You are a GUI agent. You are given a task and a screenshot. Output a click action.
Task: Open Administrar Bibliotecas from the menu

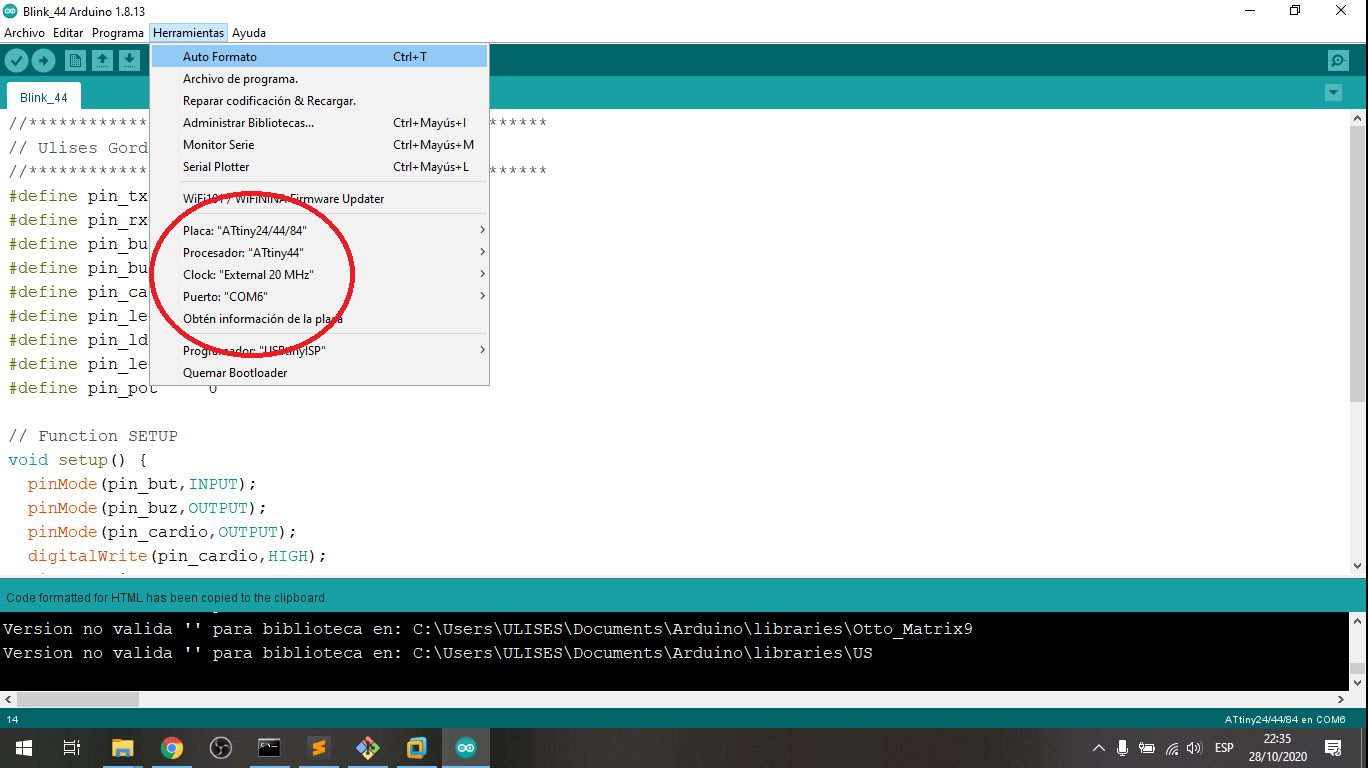pos(320,123)
